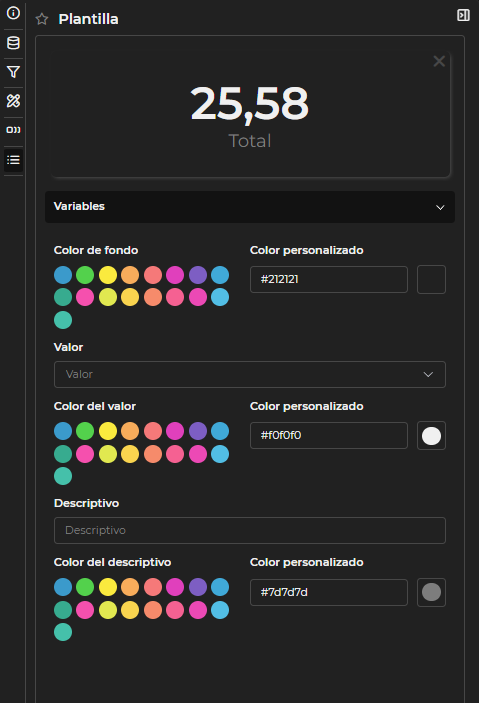Pick yellow swatch under Color del descriptivo

point(108,587)
